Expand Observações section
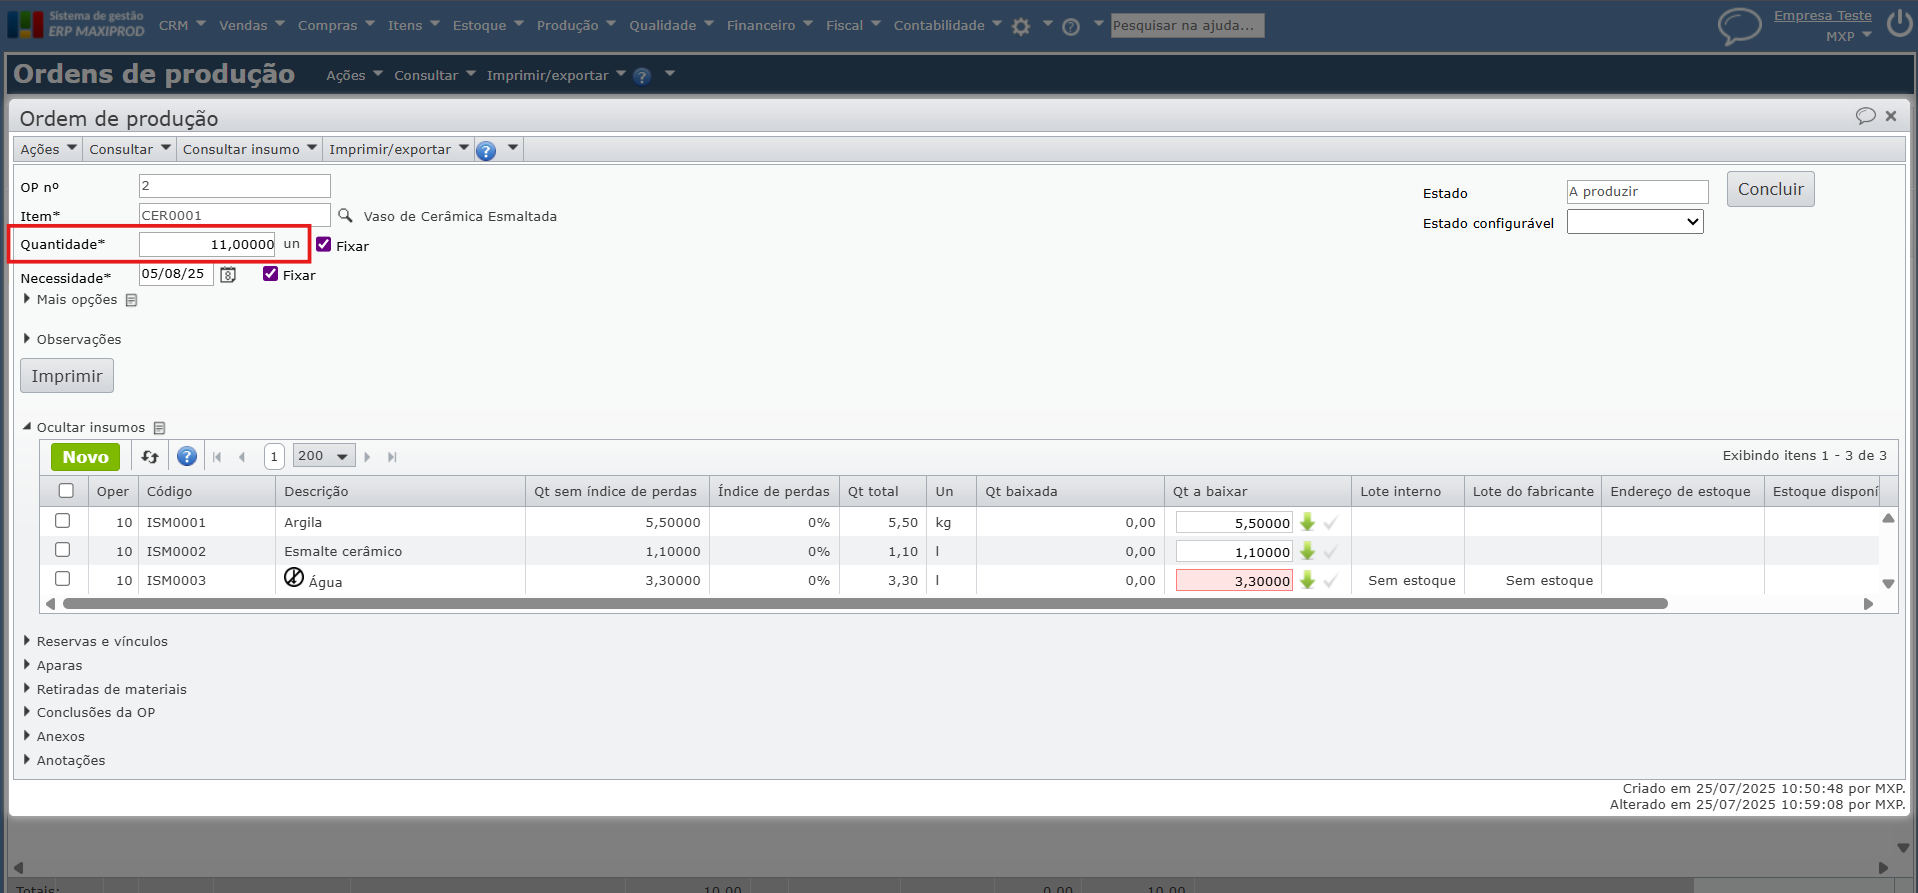 pyautogui.click(x=71, y=340)
